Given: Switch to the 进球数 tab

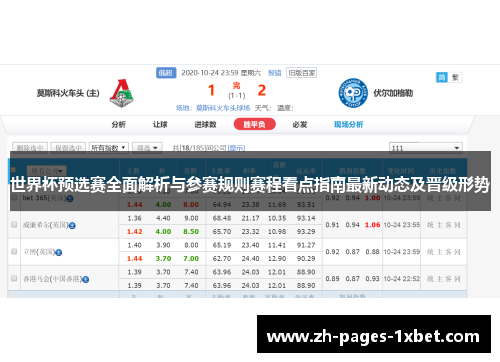Looking at the screenshot, I should click(205, 124).
